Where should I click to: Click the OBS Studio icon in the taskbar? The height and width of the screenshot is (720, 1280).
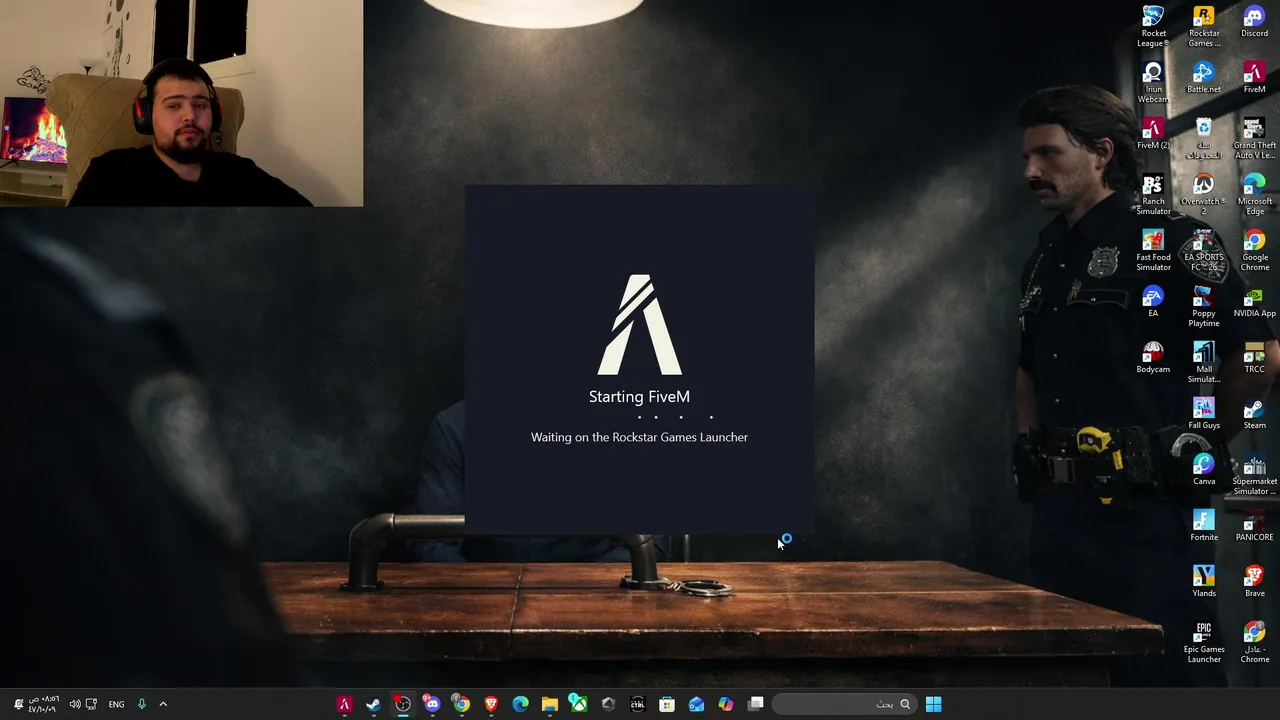(x=402, y=704)
